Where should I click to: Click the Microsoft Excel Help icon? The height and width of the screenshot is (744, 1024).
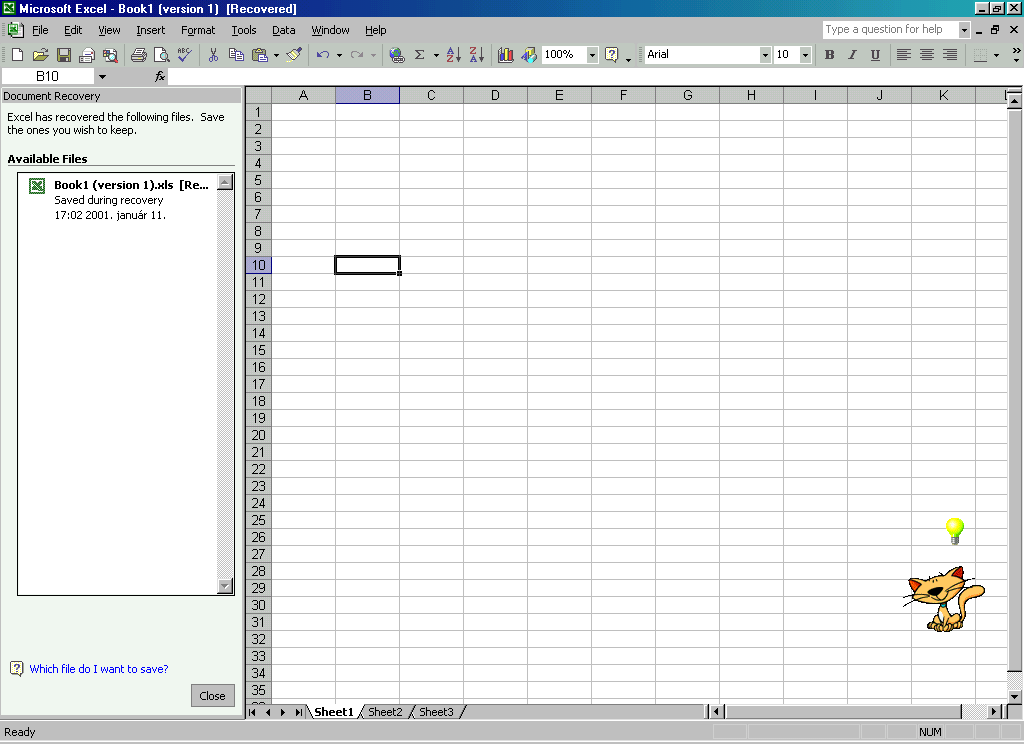pos(611,55)
